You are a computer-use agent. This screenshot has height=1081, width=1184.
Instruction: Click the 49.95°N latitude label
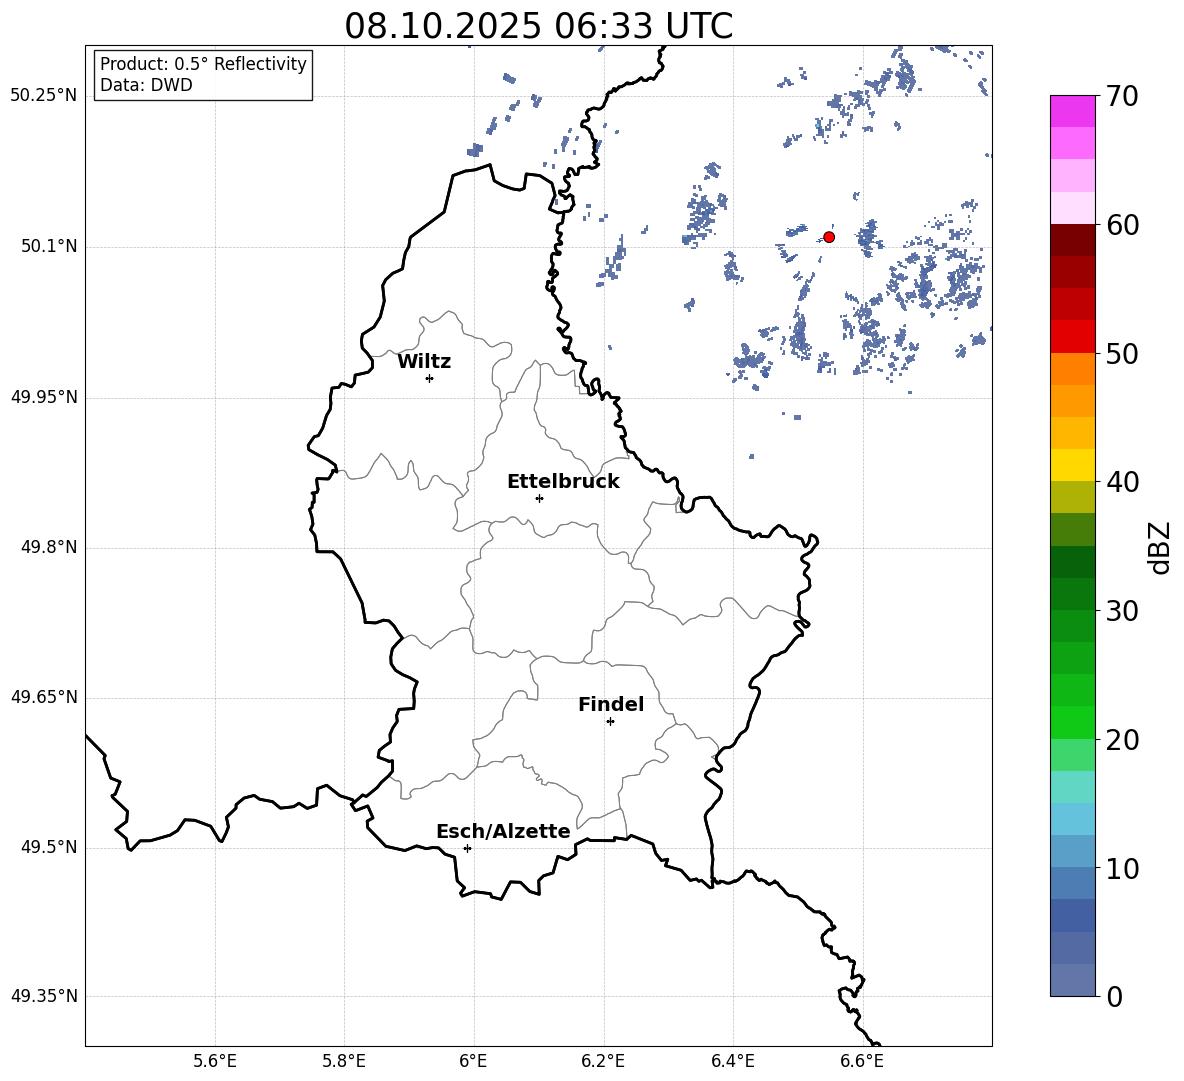[44, 397]
